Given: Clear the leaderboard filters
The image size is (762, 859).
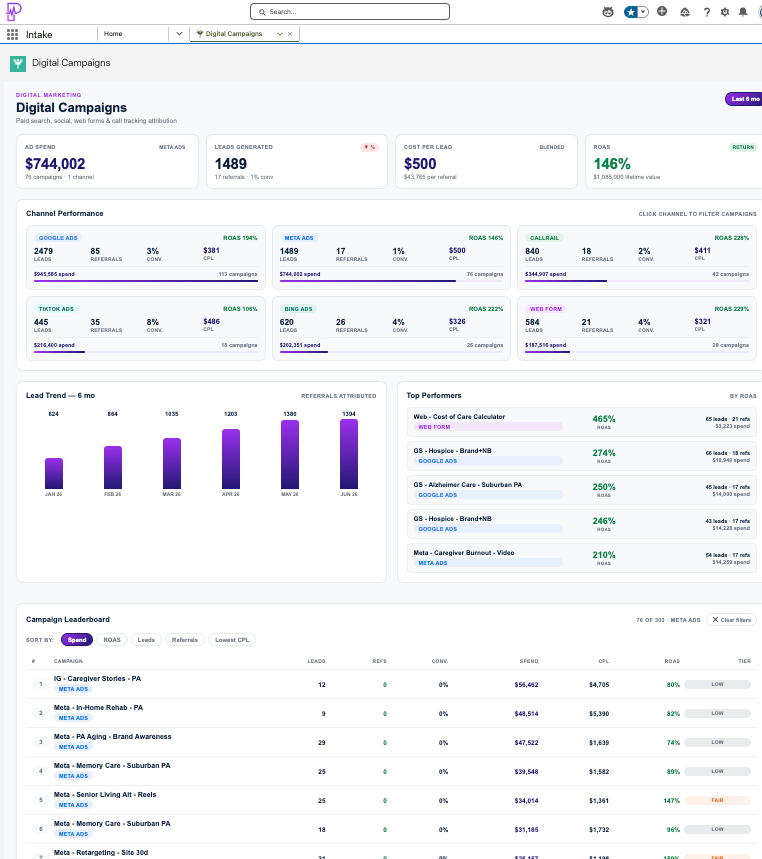Looking at the screenshot, I should click(731, 620).
